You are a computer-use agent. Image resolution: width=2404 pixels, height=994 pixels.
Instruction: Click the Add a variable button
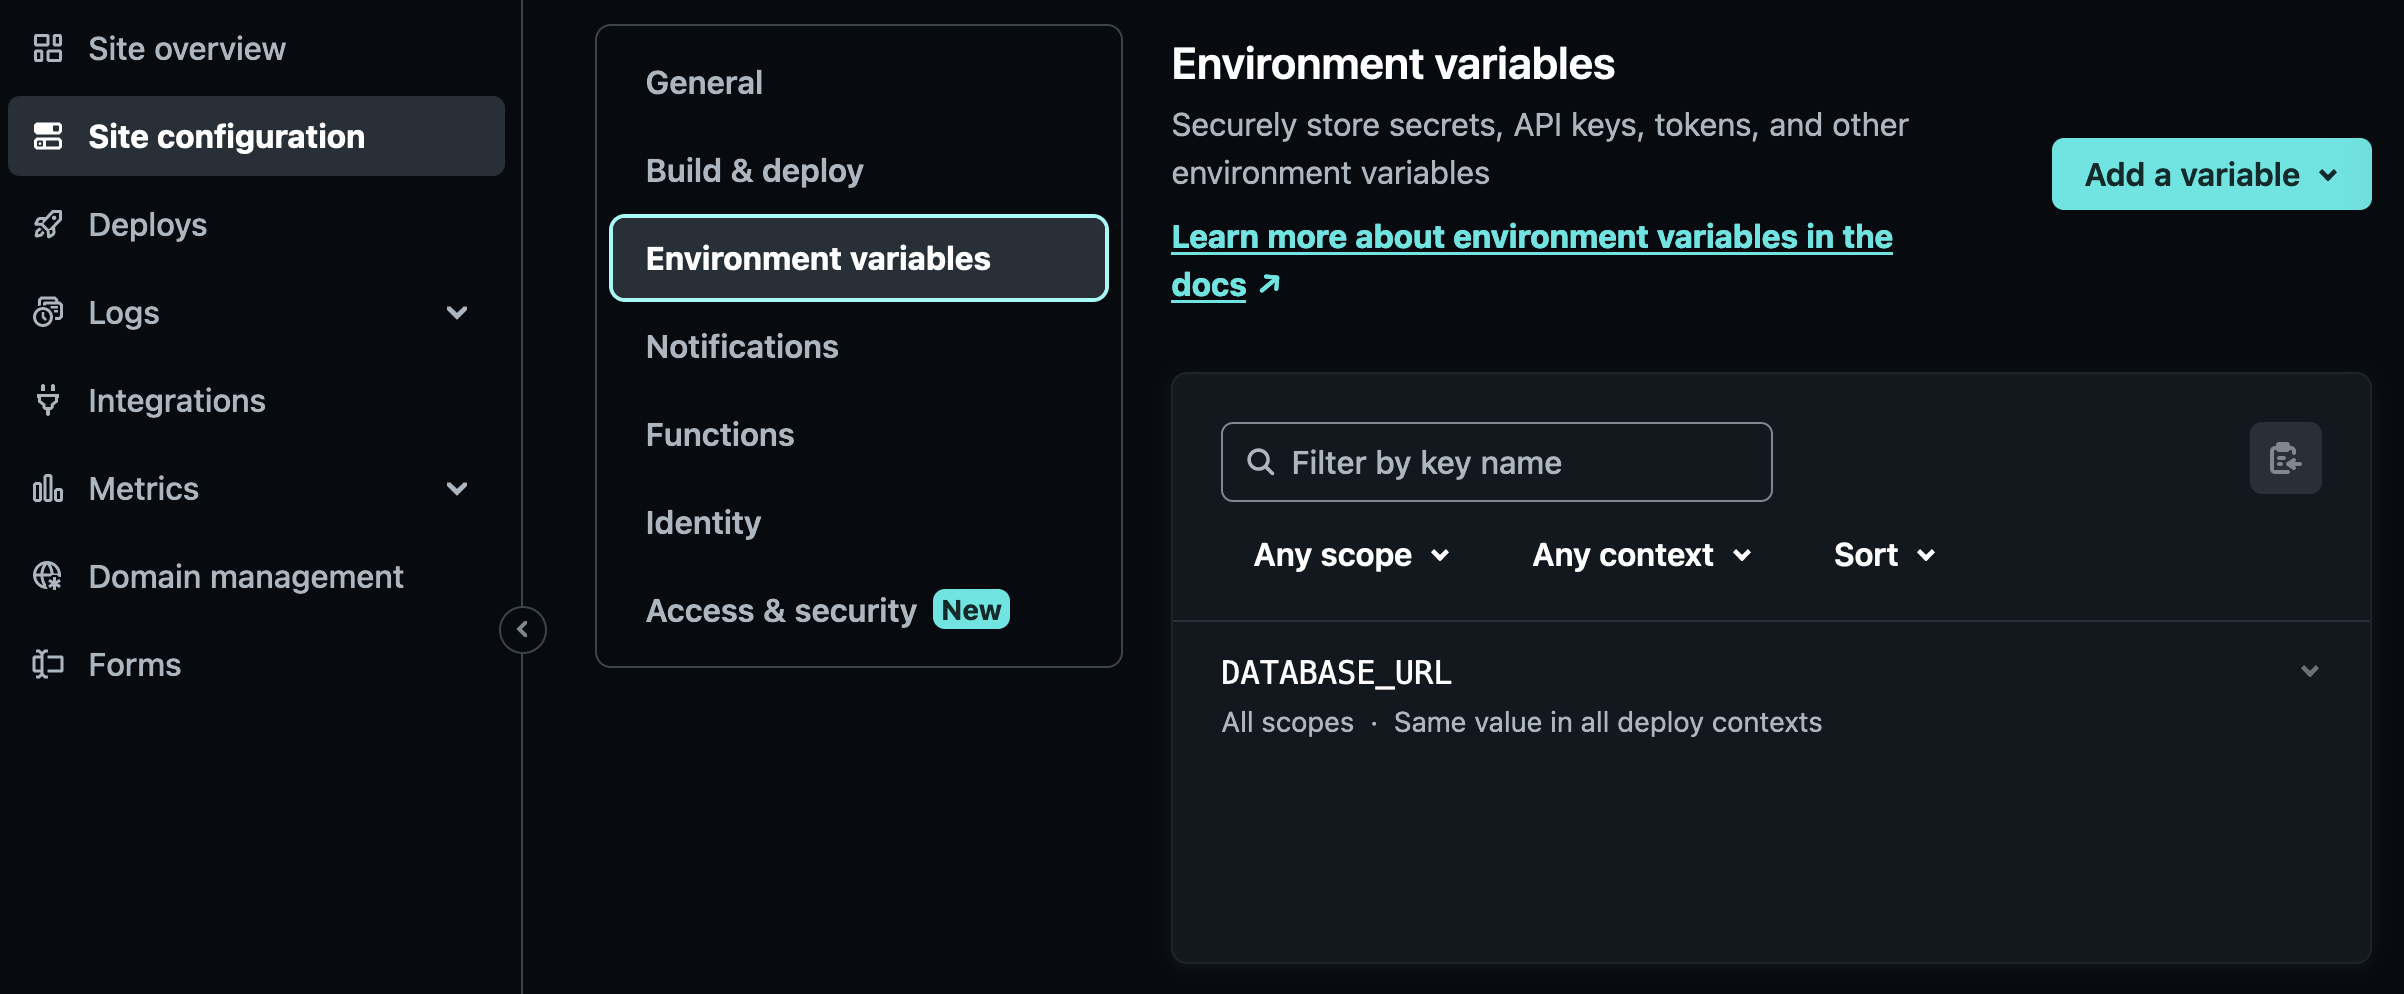(x=2210, y=174)
